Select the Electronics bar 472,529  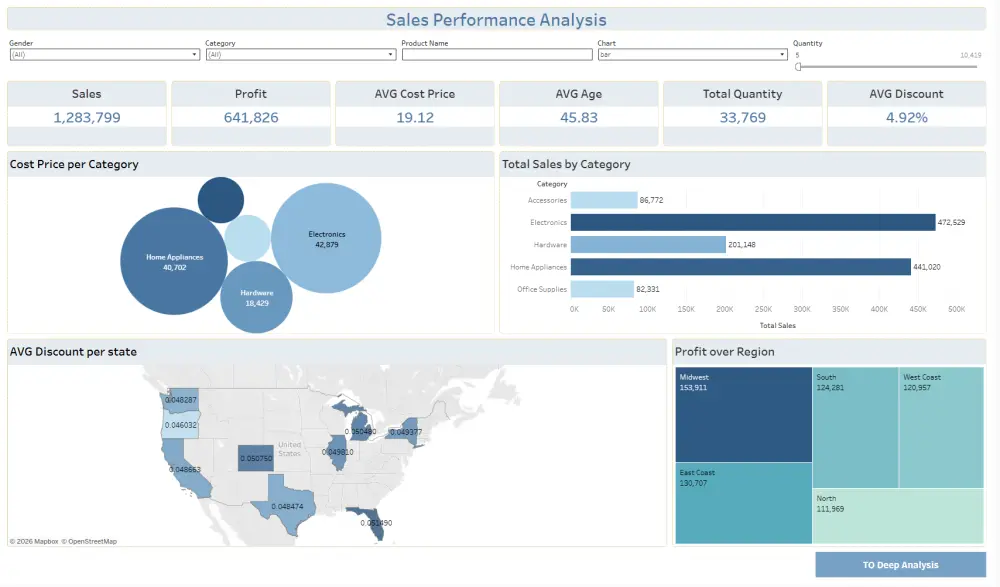[753, 222]
